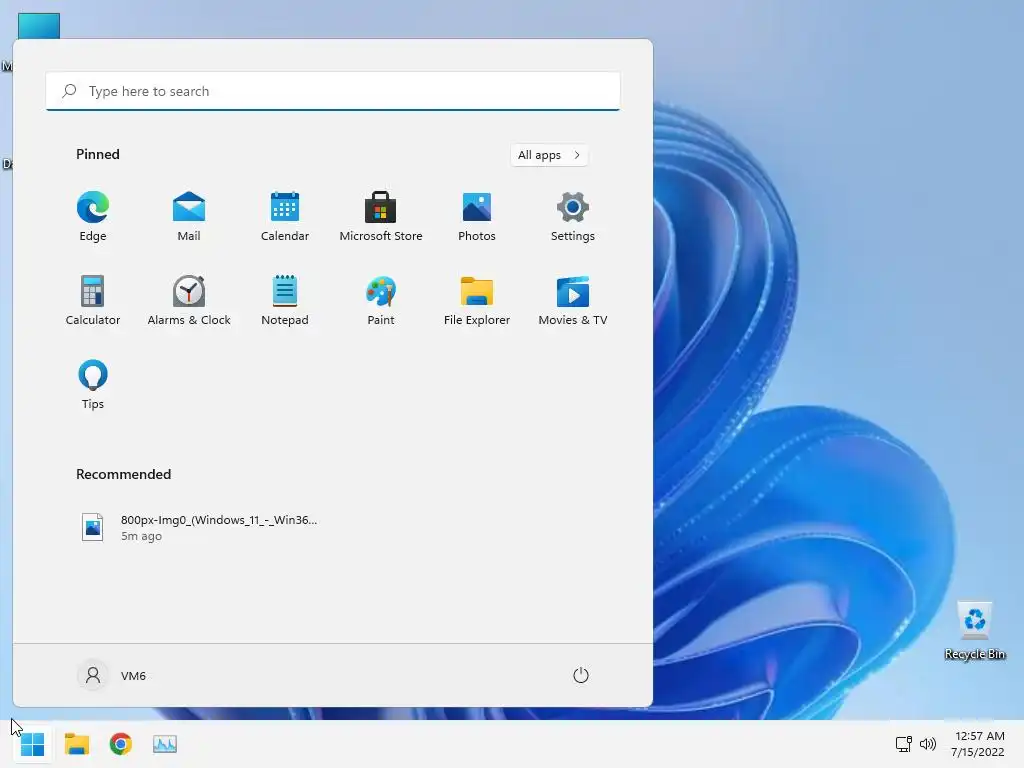Launch Notepad from pinned apps
1024x768 pixels.
click(x=285, y=300)
